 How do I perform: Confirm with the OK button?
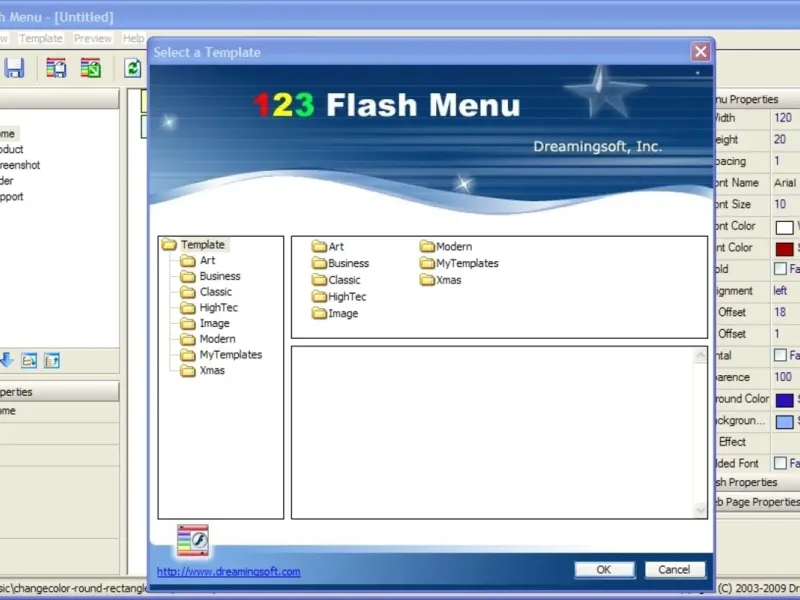coord(605,570)
